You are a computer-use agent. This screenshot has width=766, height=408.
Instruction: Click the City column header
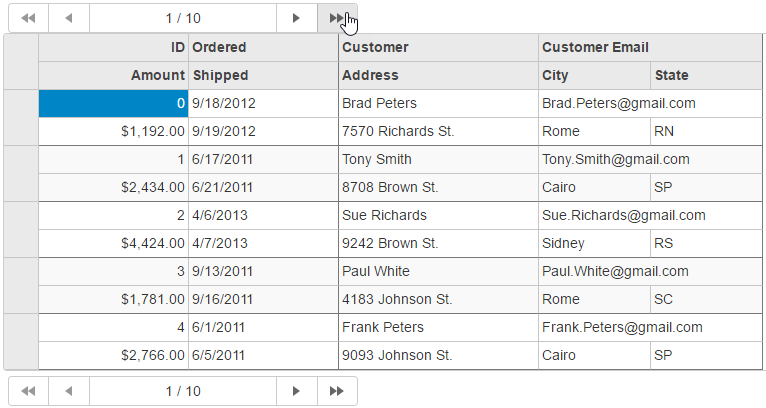[x=594, y=75]
